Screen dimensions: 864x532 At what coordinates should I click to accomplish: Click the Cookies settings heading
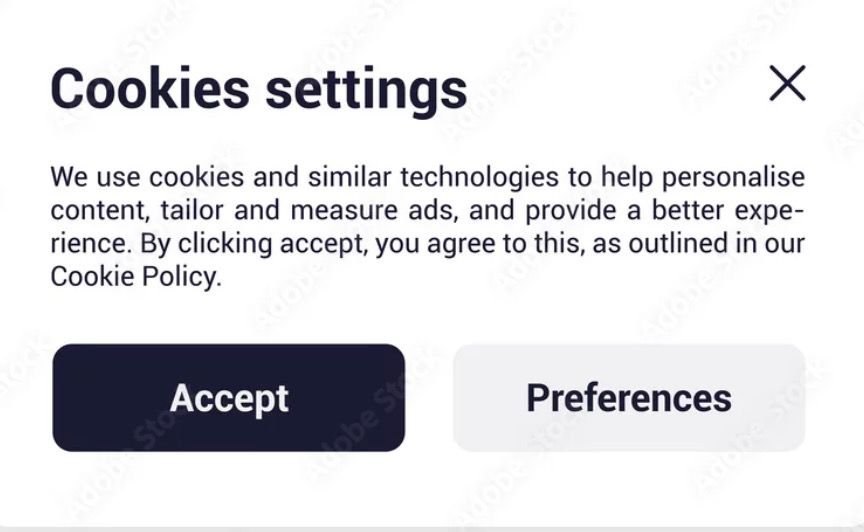pos(258,88)
